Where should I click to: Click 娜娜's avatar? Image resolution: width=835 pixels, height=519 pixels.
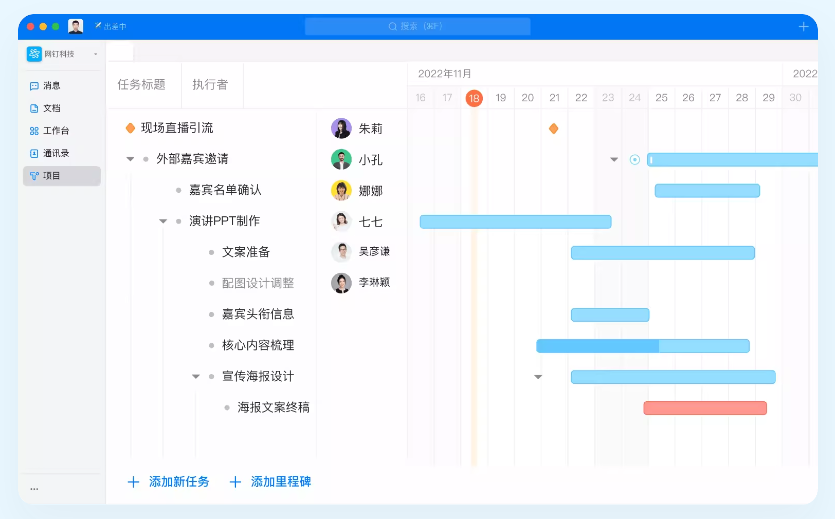[341, 191]
